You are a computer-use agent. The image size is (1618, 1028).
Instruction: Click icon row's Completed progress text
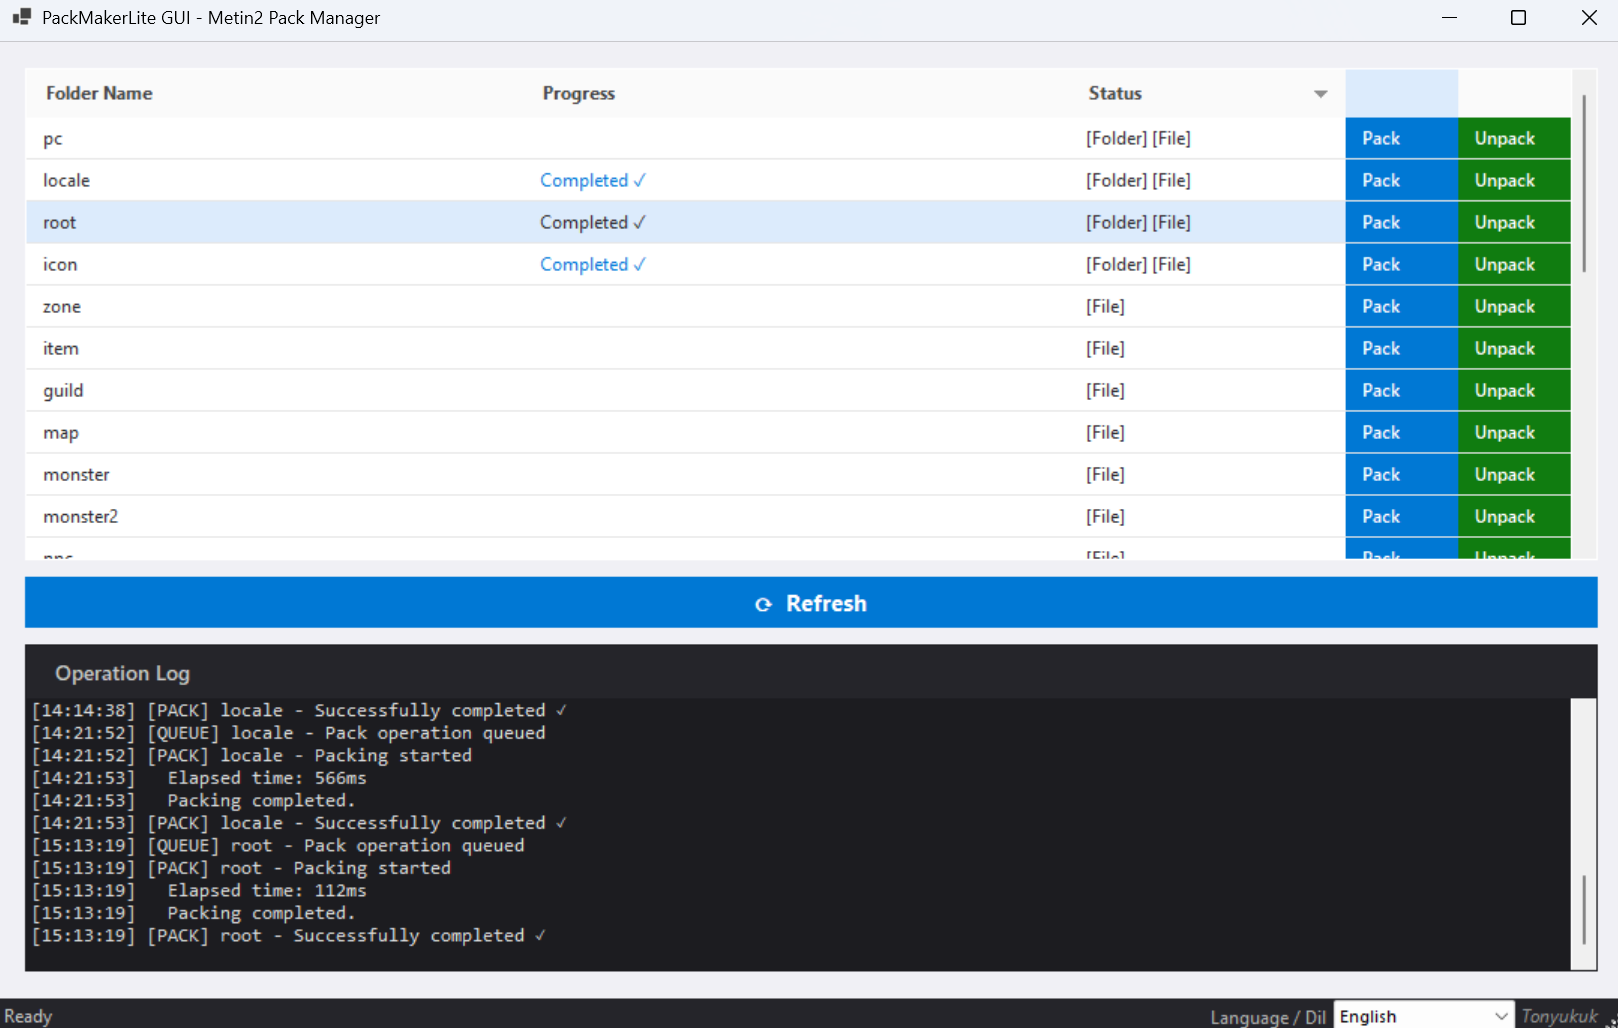pos(593,265)
